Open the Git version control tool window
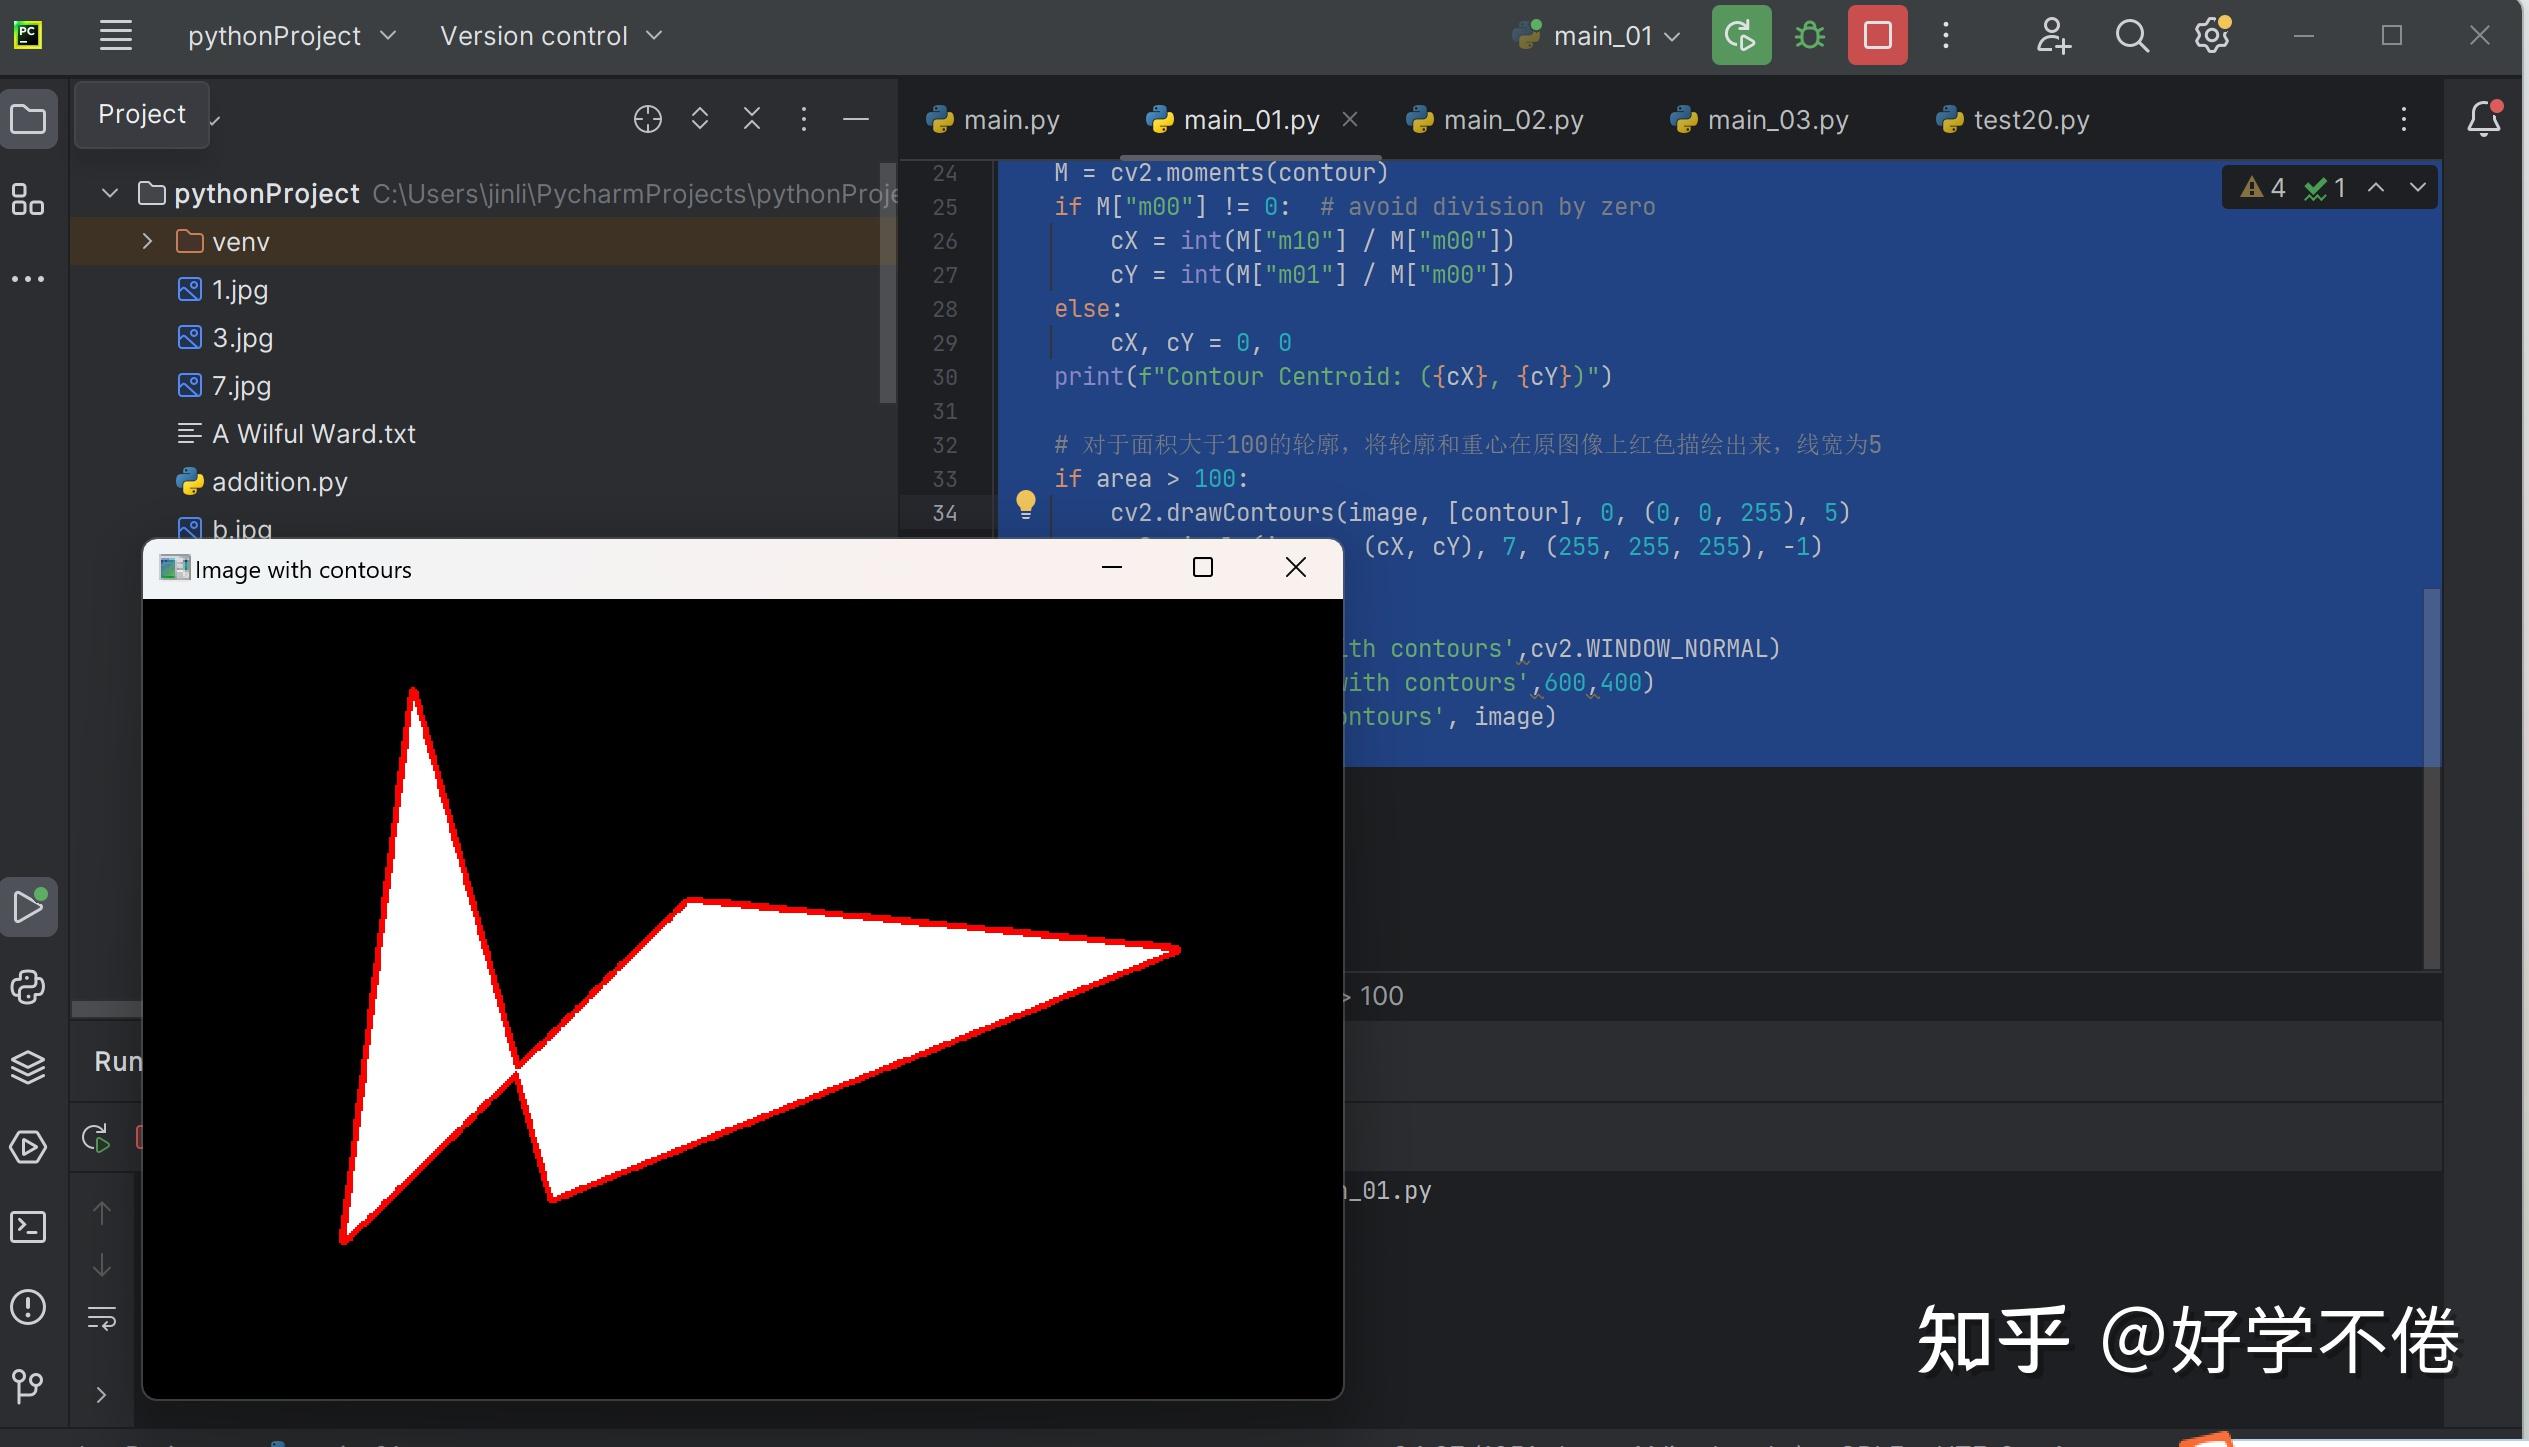Viewport: 2529px width, 1447px height. [28, 1386]
